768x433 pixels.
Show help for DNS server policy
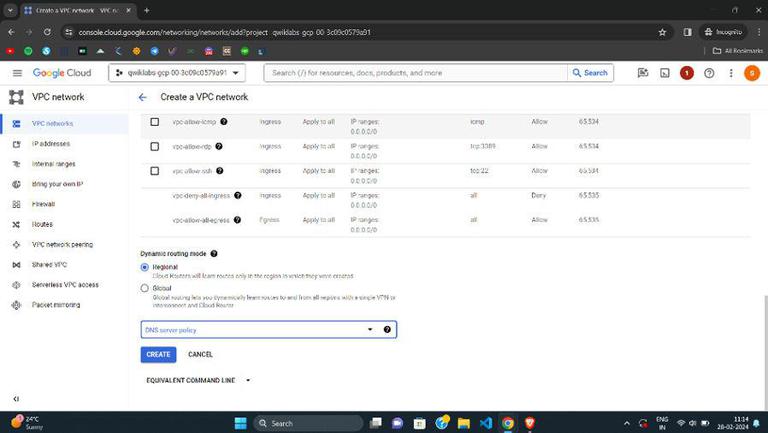387,330
